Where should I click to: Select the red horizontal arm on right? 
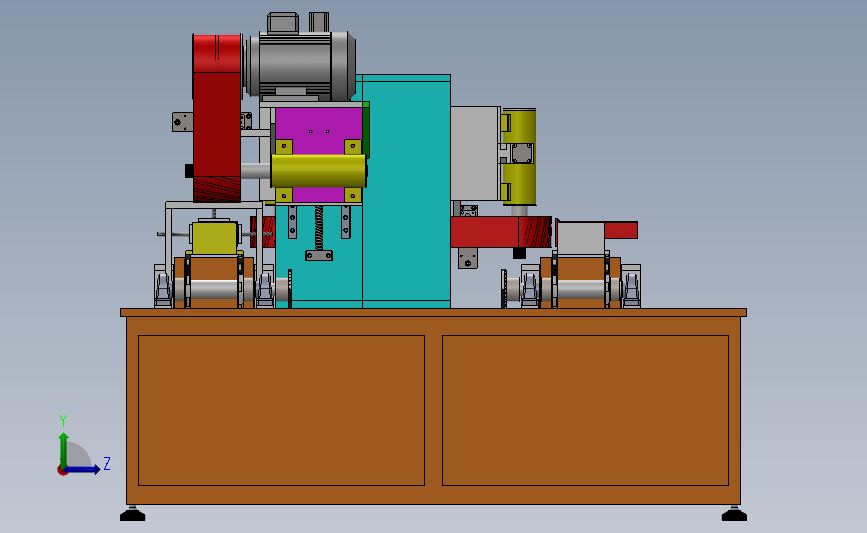pyautogui.click(x=500, y=232)
